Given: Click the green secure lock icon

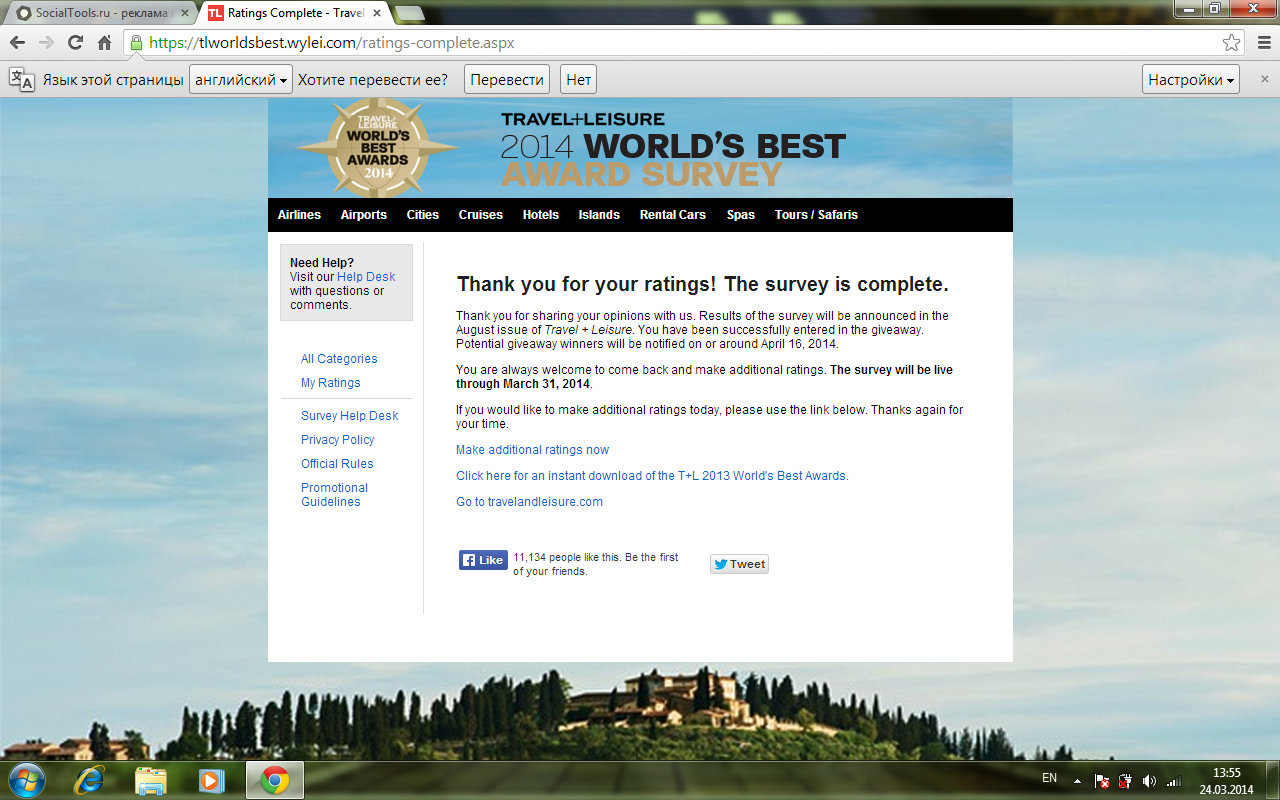Looking at the screenshot, I should coord(136,43).
